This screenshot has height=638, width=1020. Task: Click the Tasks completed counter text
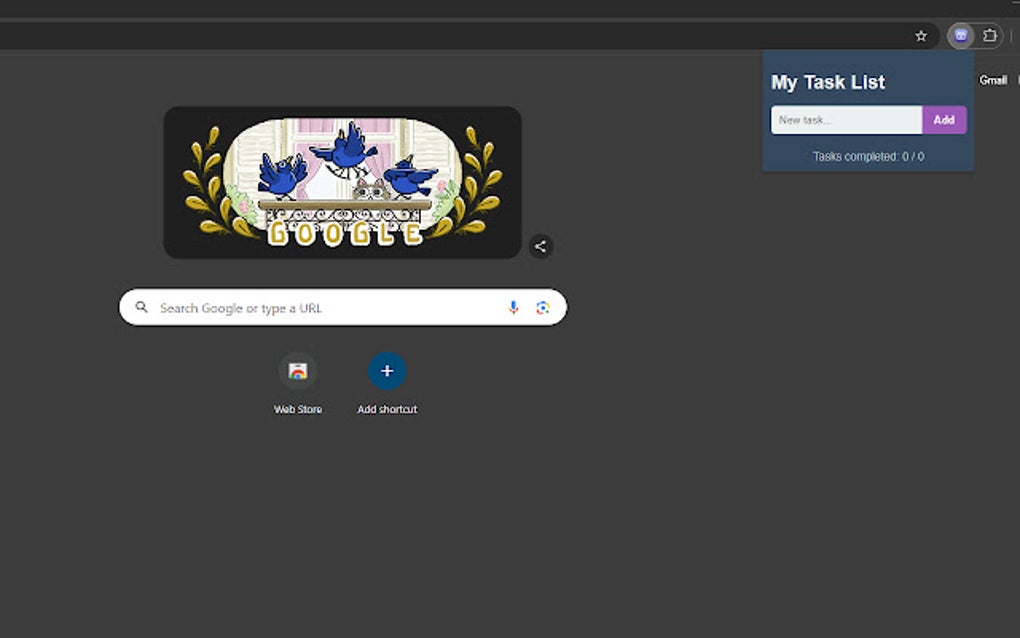point(869,156)
